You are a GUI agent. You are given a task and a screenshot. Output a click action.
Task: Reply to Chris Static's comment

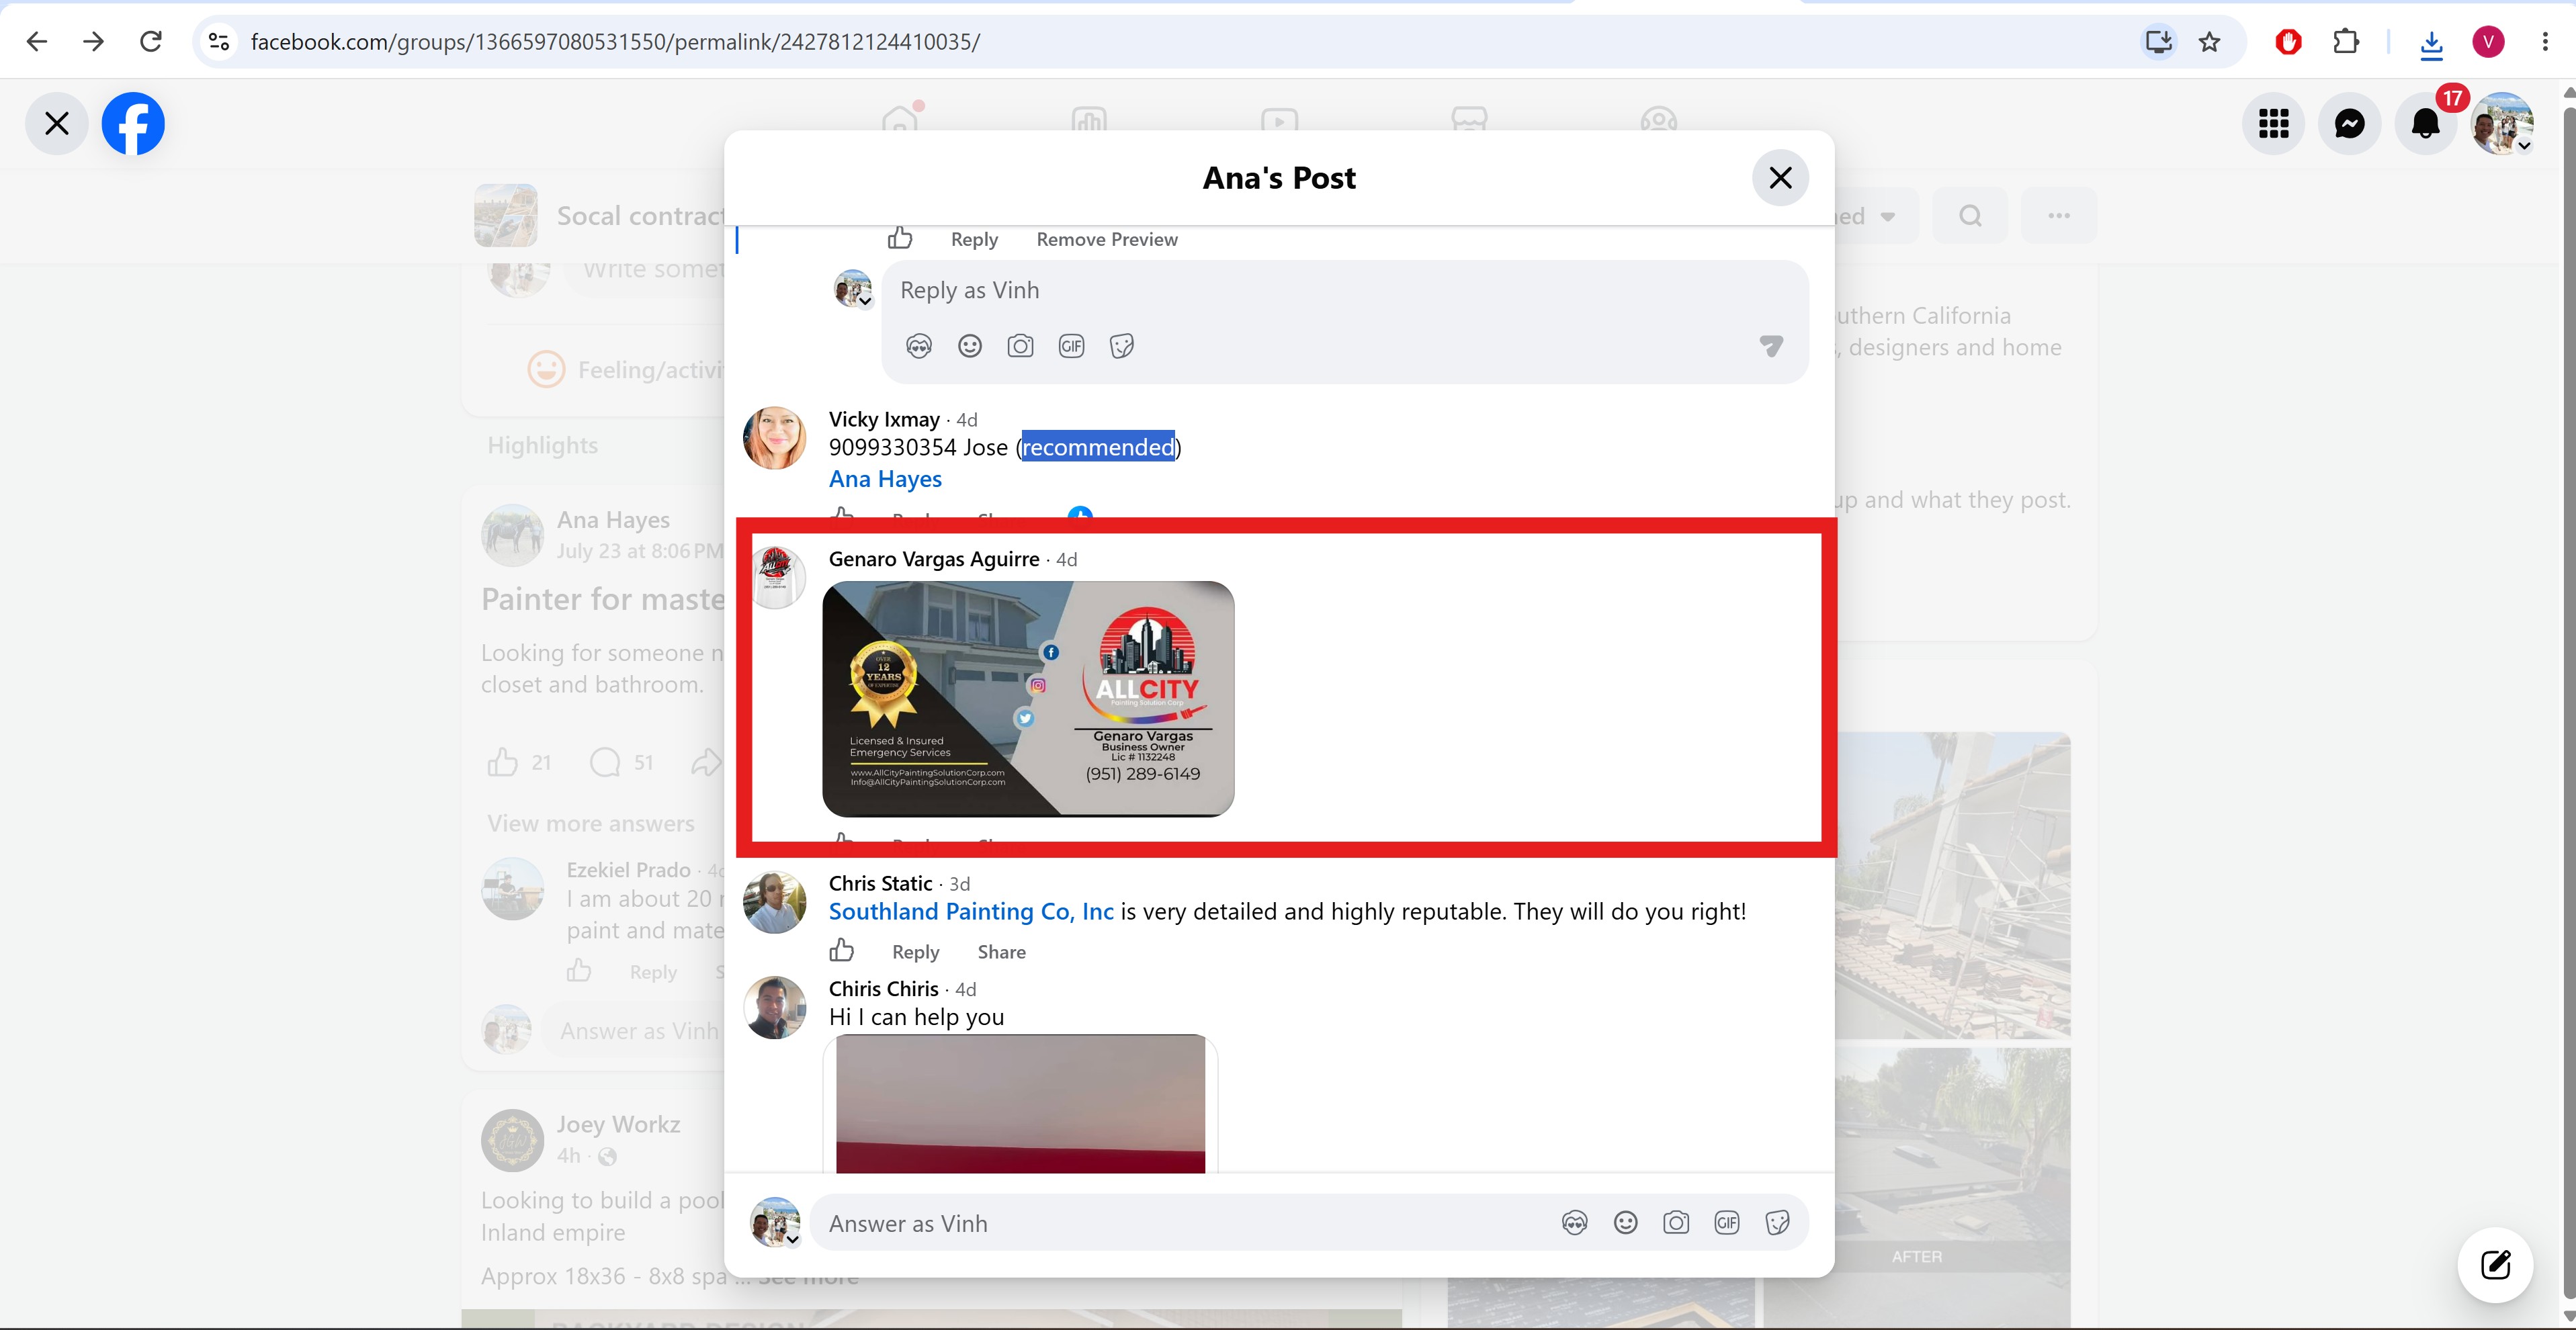pyautogui.click(x=915, y=952)
